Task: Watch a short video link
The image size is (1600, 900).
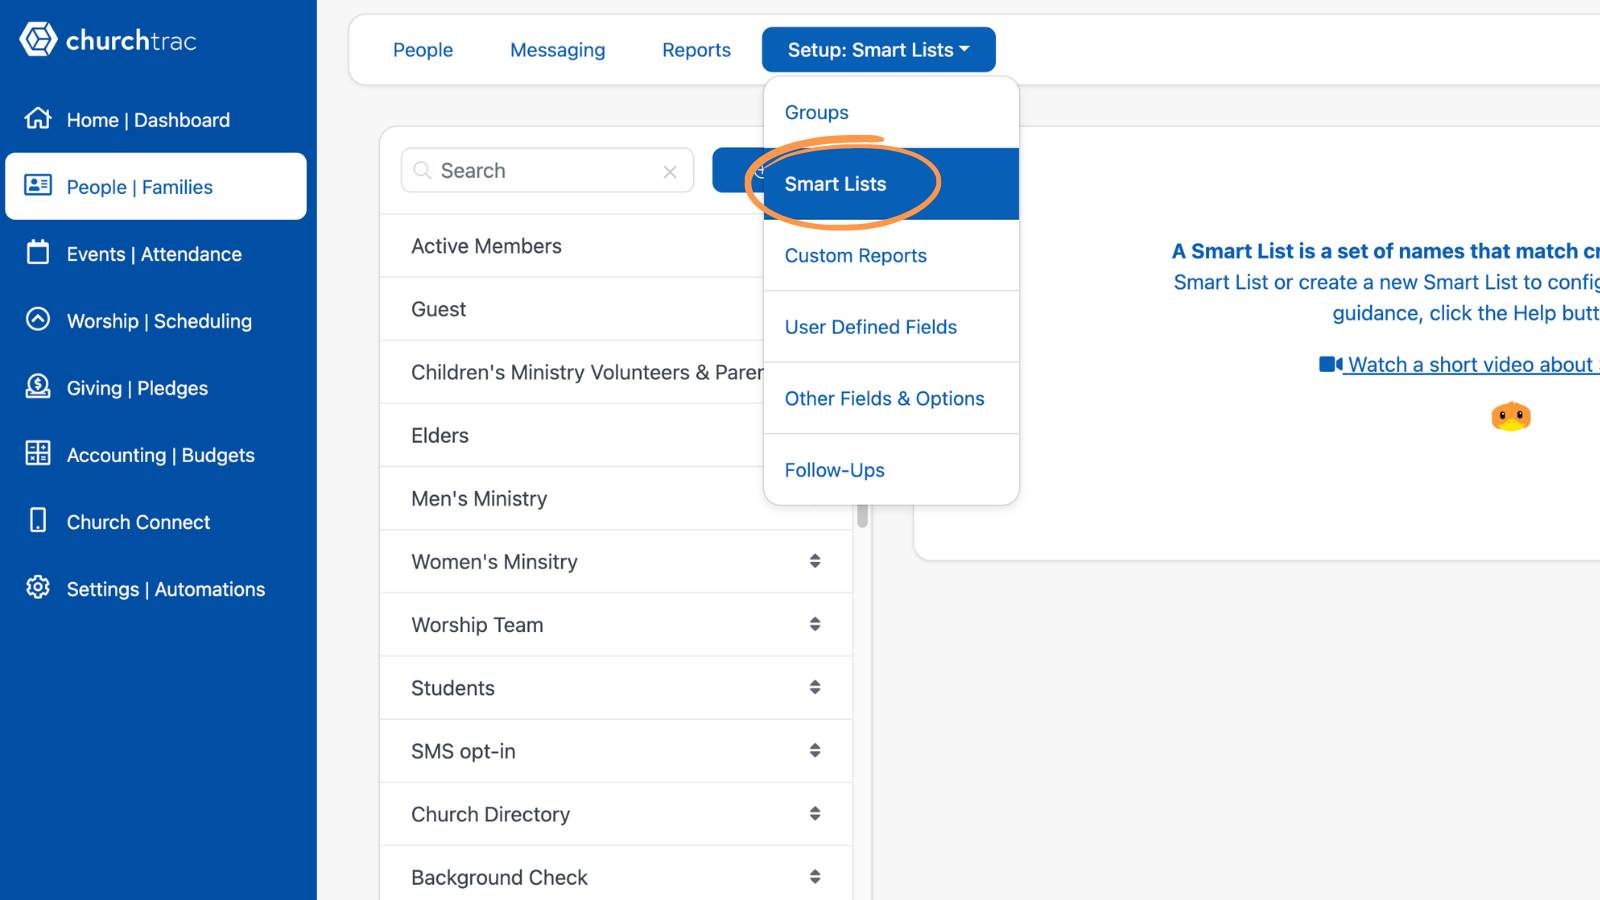Action: click(1473, 365)
